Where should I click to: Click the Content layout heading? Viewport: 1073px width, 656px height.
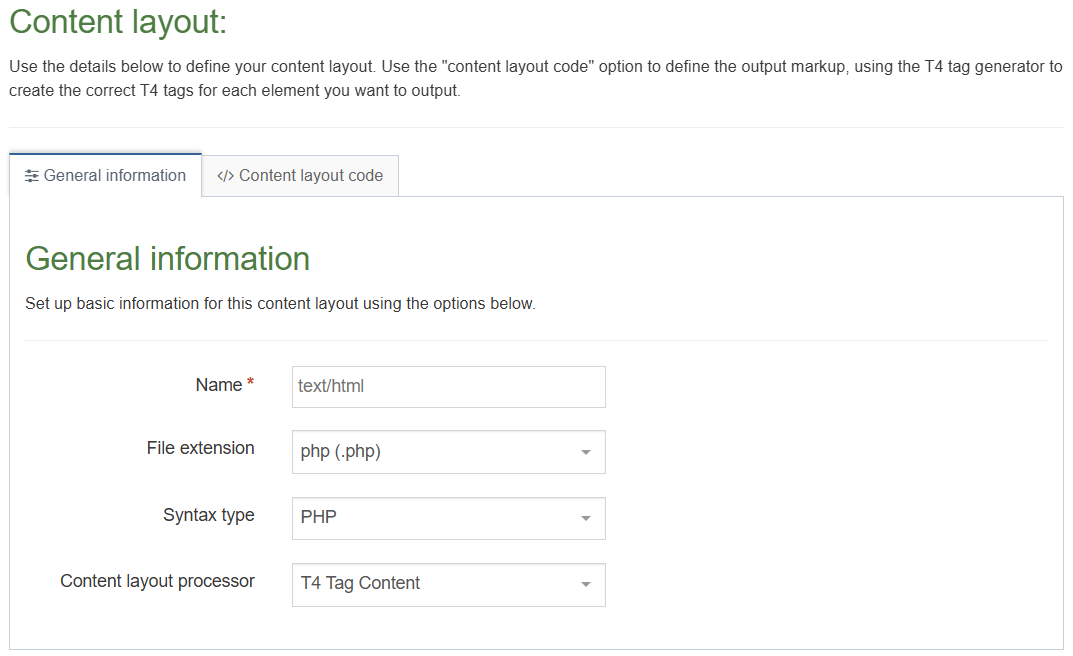(x=118, y=21)
